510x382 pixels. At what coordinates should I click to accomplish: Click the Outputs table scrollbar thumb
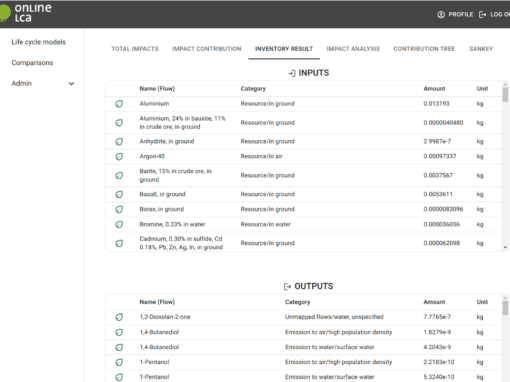pyautogui.click(x=505, y=308)
